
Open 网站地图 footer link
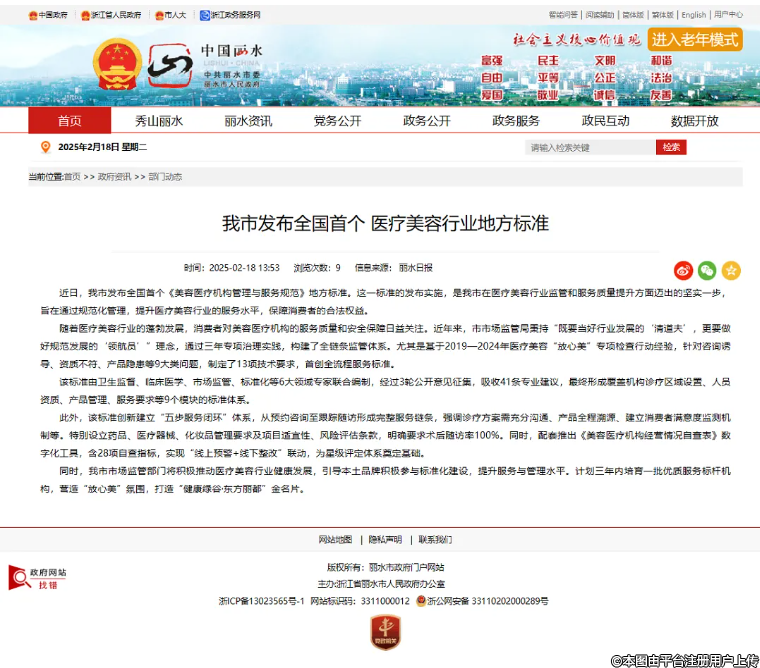[335, 539]
